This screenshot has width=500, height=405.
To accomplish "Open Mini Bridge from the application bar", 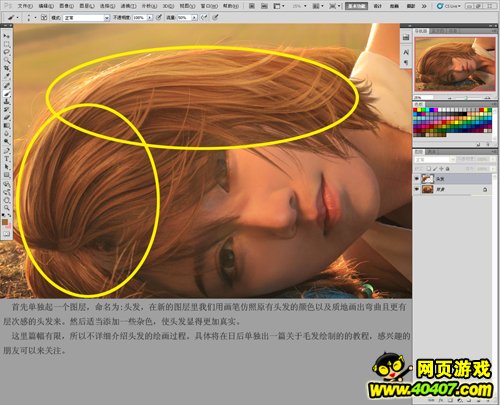I will [x=264, y=6].
